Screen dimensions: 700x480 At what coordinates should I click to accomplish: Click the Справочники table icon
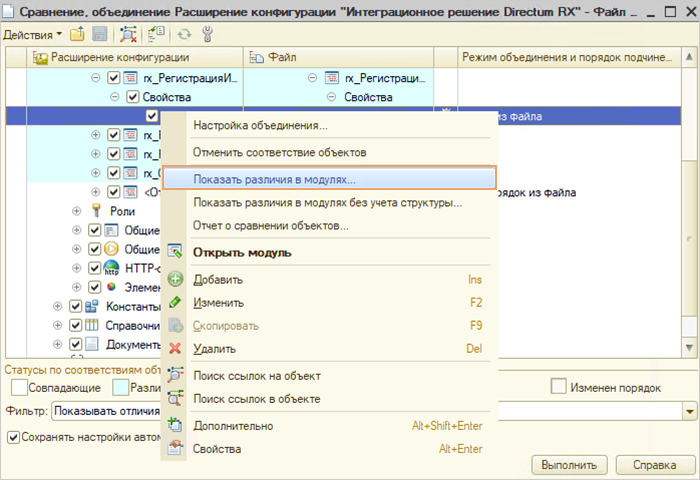point(91,325)
